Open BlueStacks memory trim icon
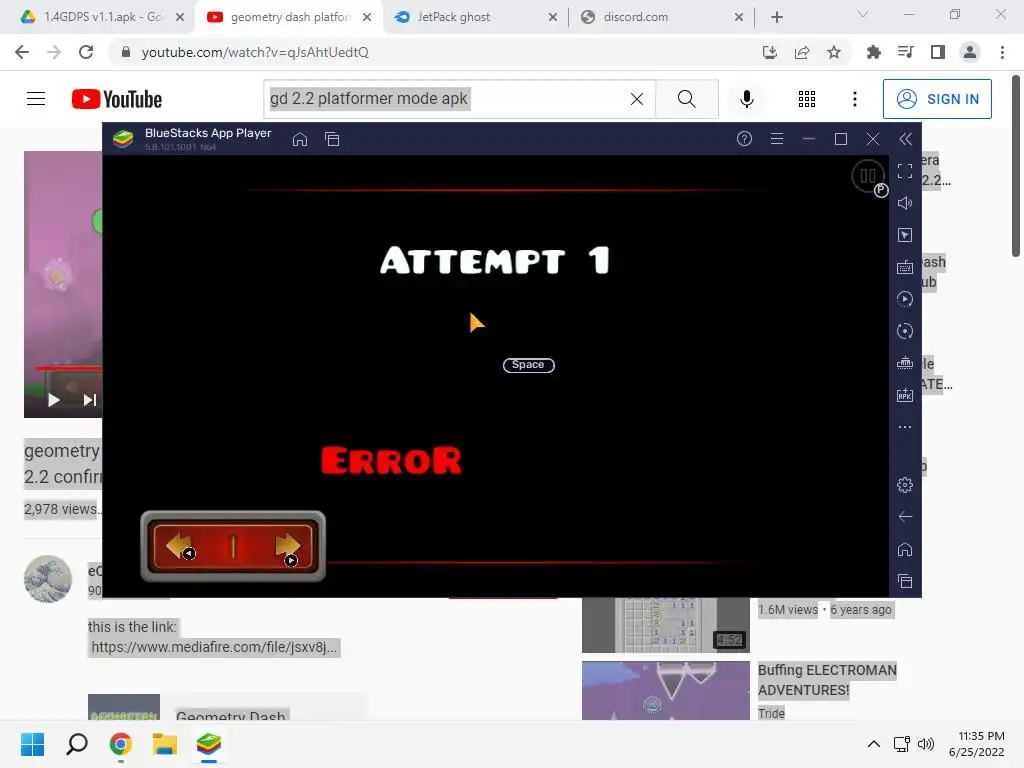Viewport: 1024px width, 768px height. point(904,363)
